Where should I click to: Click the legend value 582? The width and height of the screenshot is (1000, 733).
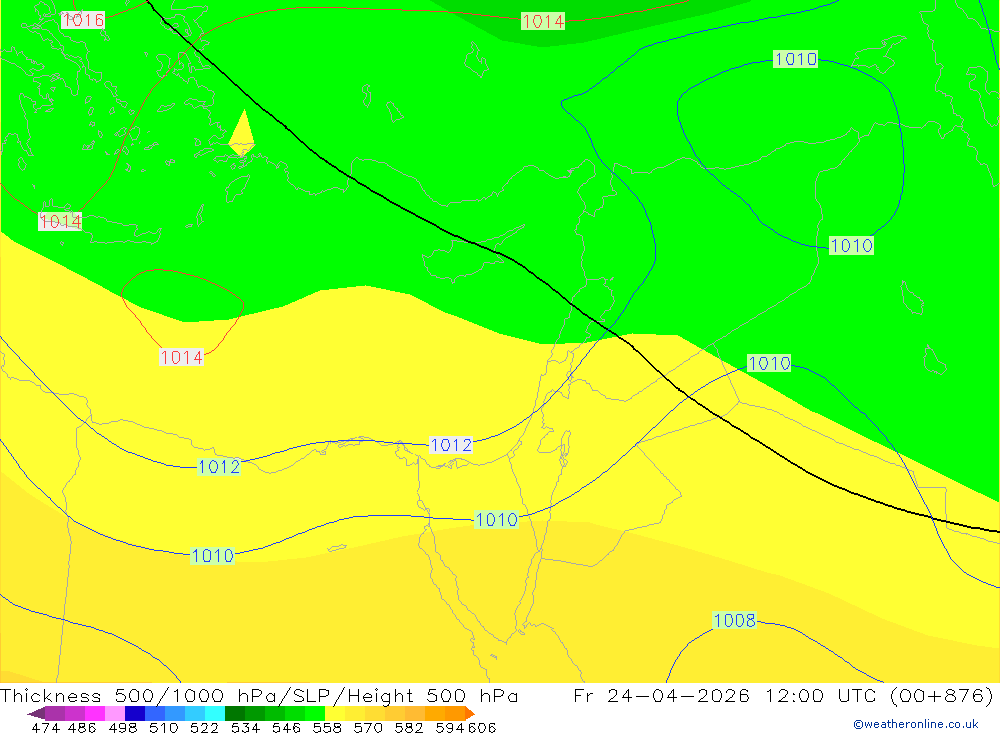coord(409,727)
